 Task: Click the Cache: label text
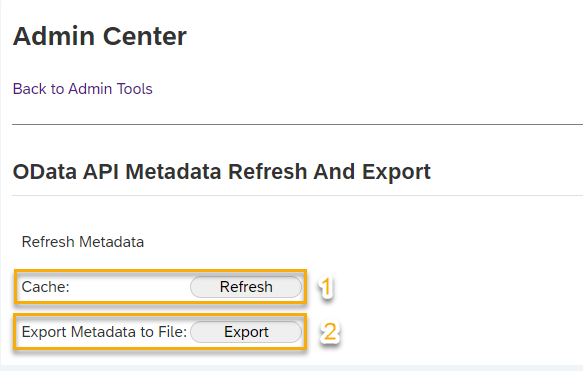45,287
